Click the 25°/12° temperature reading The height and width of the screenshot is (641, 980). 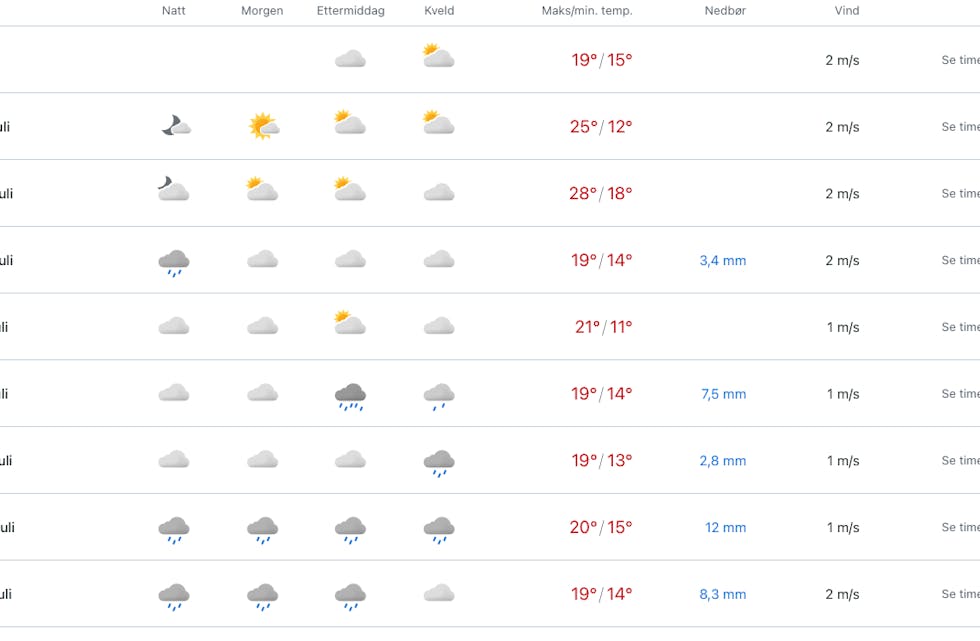[601, 127]
